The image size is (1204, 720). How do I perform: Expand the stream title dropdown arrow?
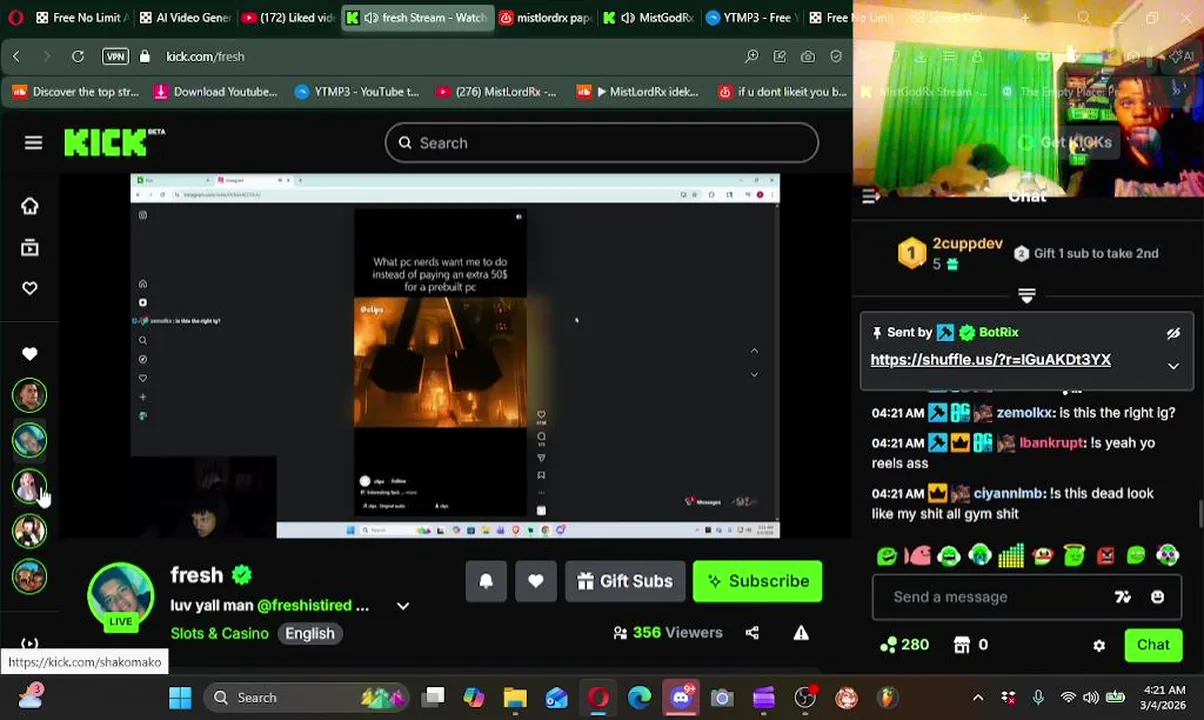coord(403,606)
